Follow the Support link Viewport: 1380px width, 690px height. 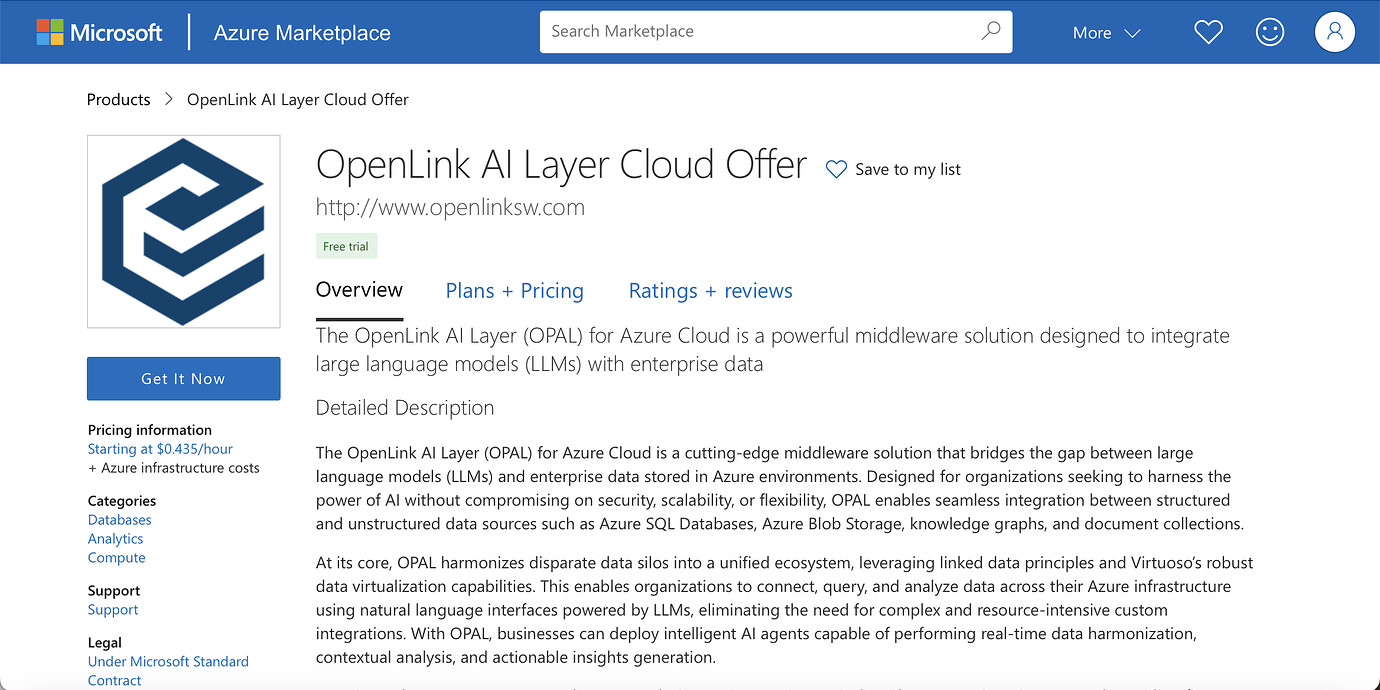pyautogui.click(x=113, y=610)
